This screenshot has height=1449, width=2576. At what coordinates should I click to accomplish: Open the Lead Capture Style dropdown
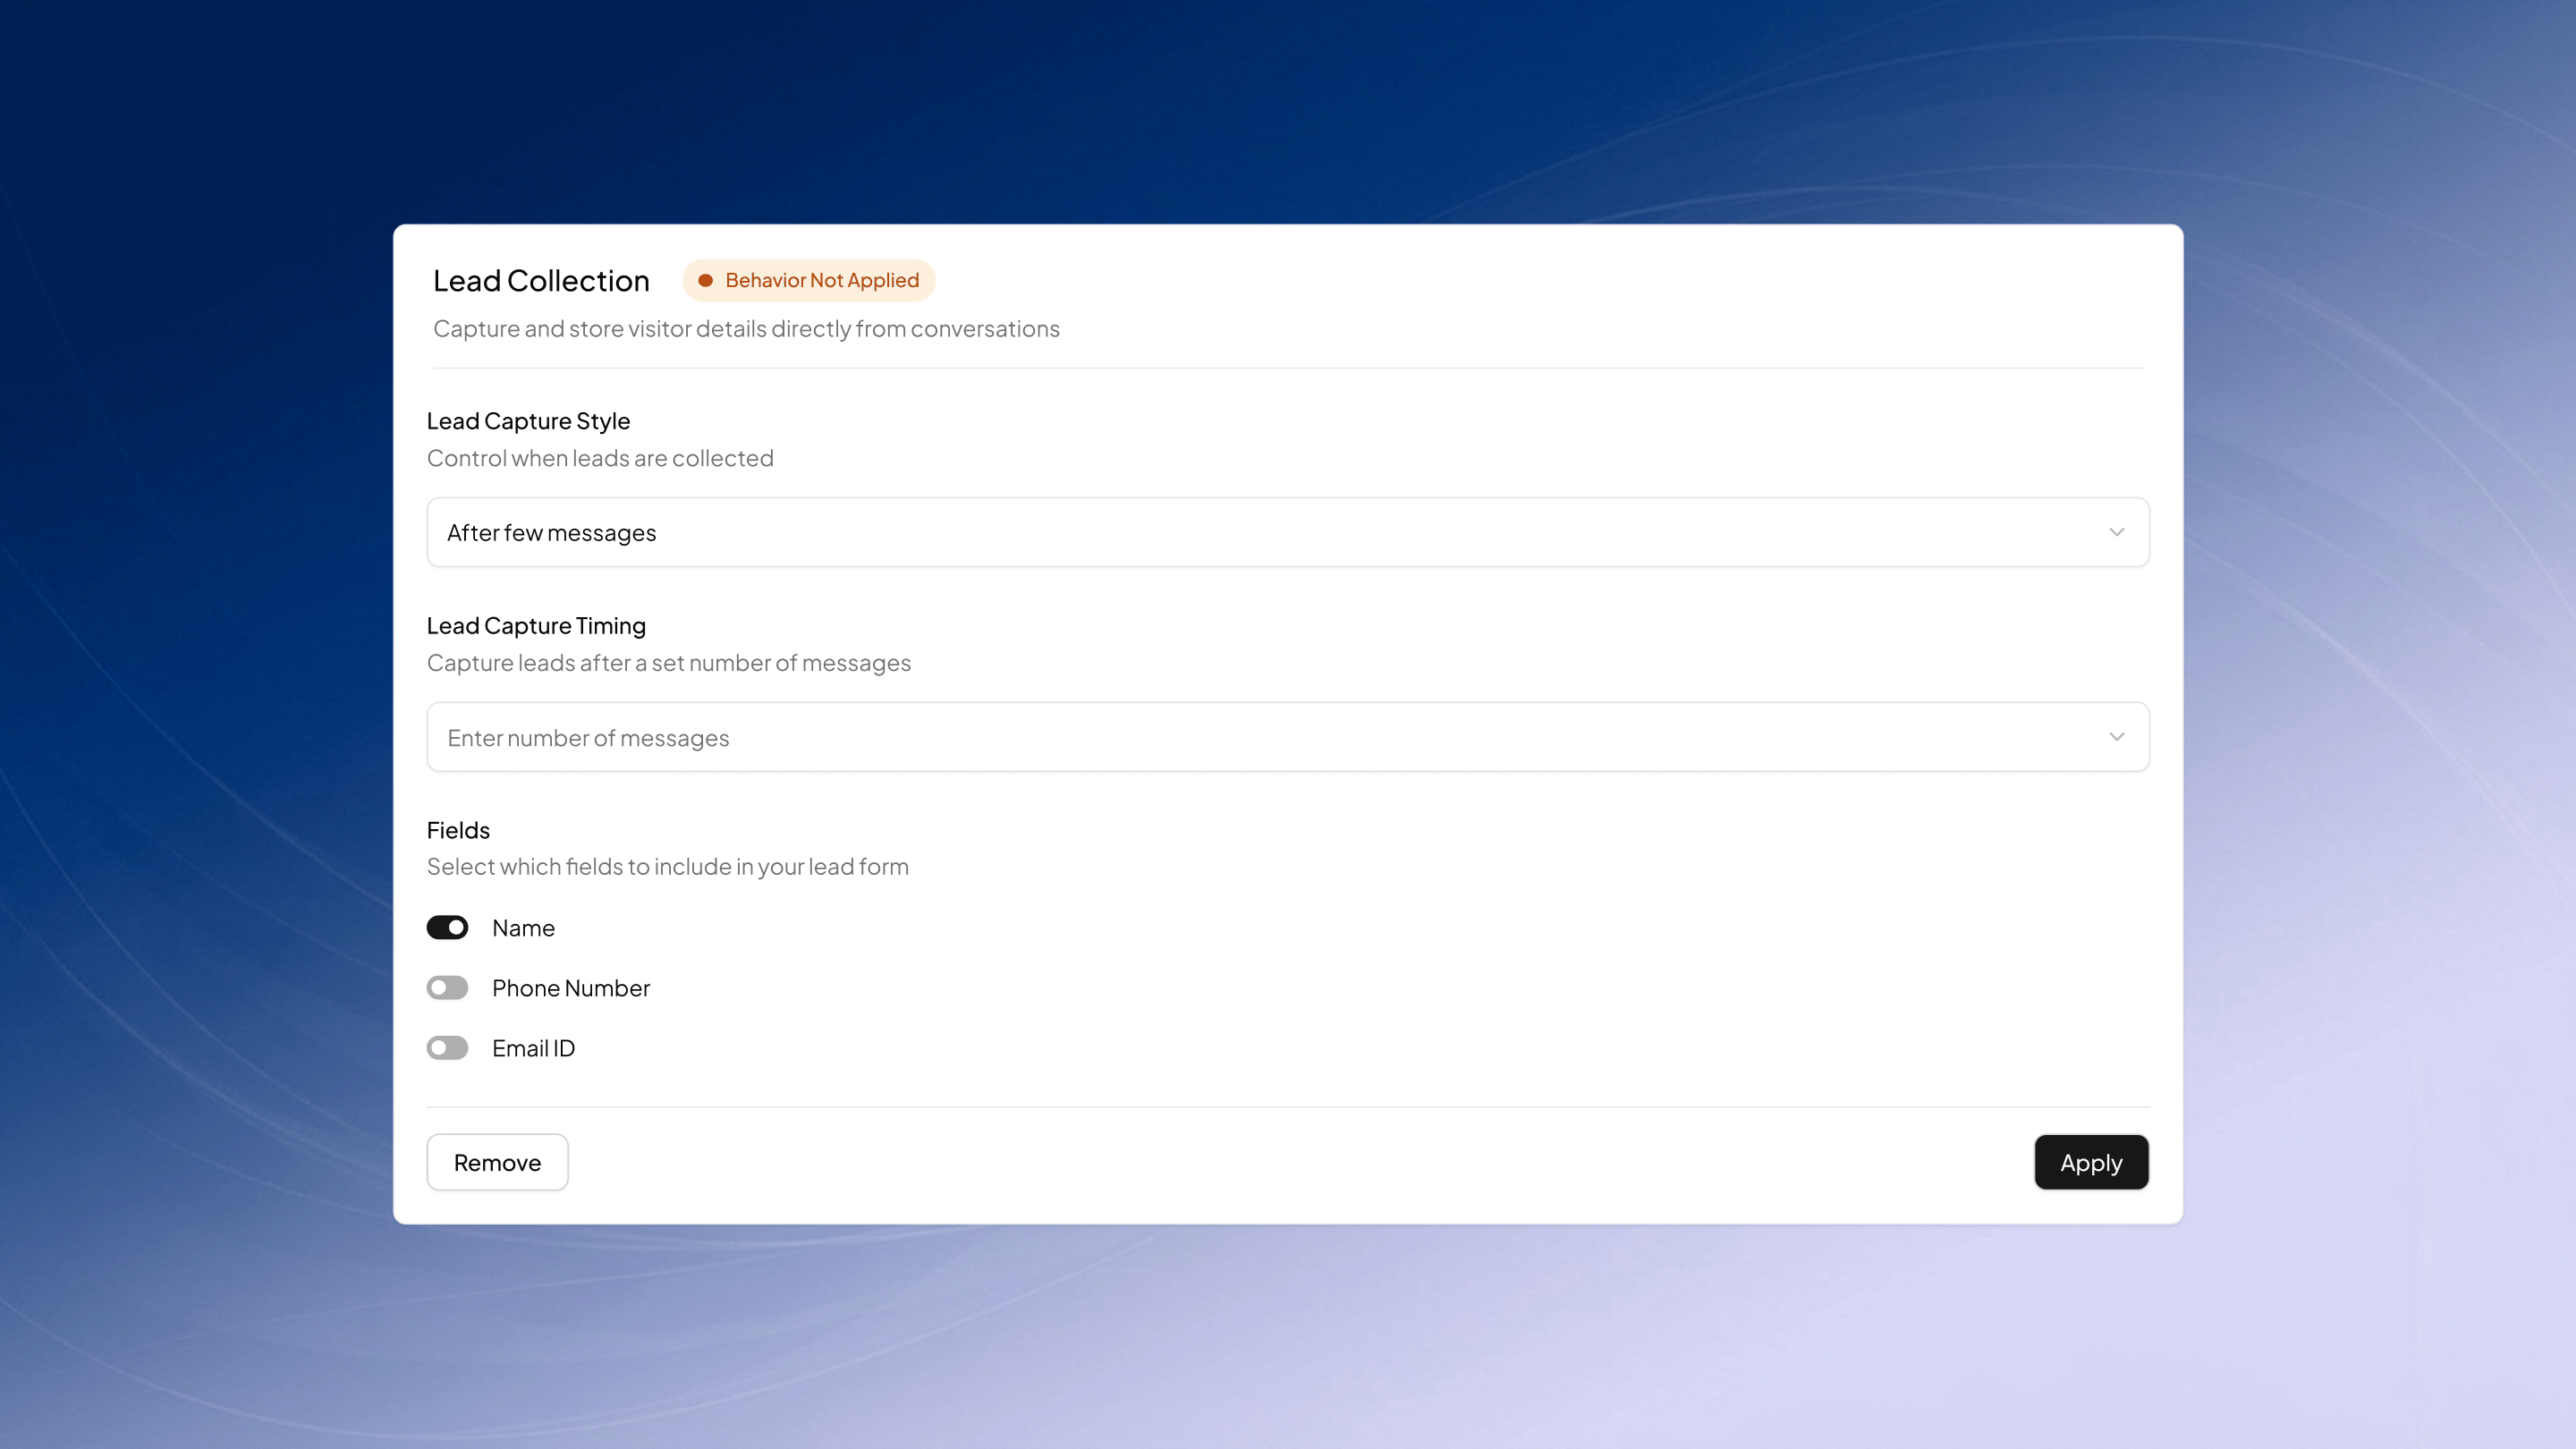point(1288,532)
